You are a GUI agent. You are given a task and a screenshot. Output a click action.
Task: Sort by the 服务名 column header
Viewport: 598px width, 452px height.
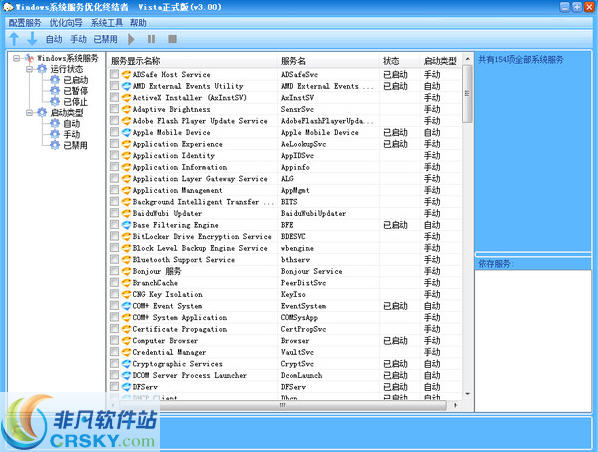329,61
